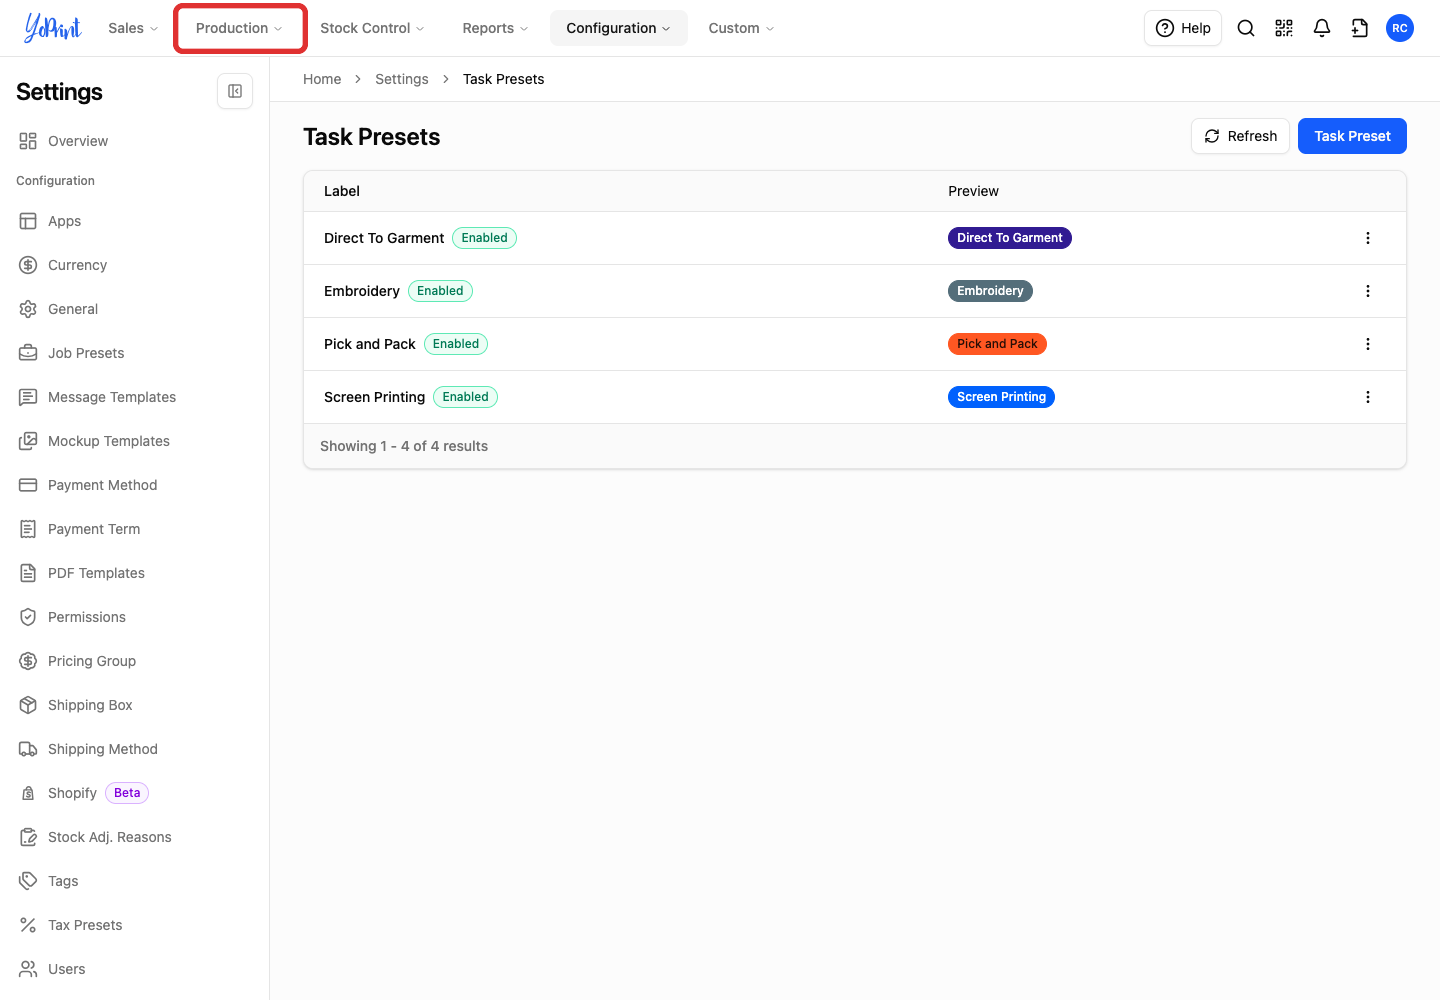Expand the Production dropdown menu
Viewport: 1440px width, 1000px height.
(240, 28)
